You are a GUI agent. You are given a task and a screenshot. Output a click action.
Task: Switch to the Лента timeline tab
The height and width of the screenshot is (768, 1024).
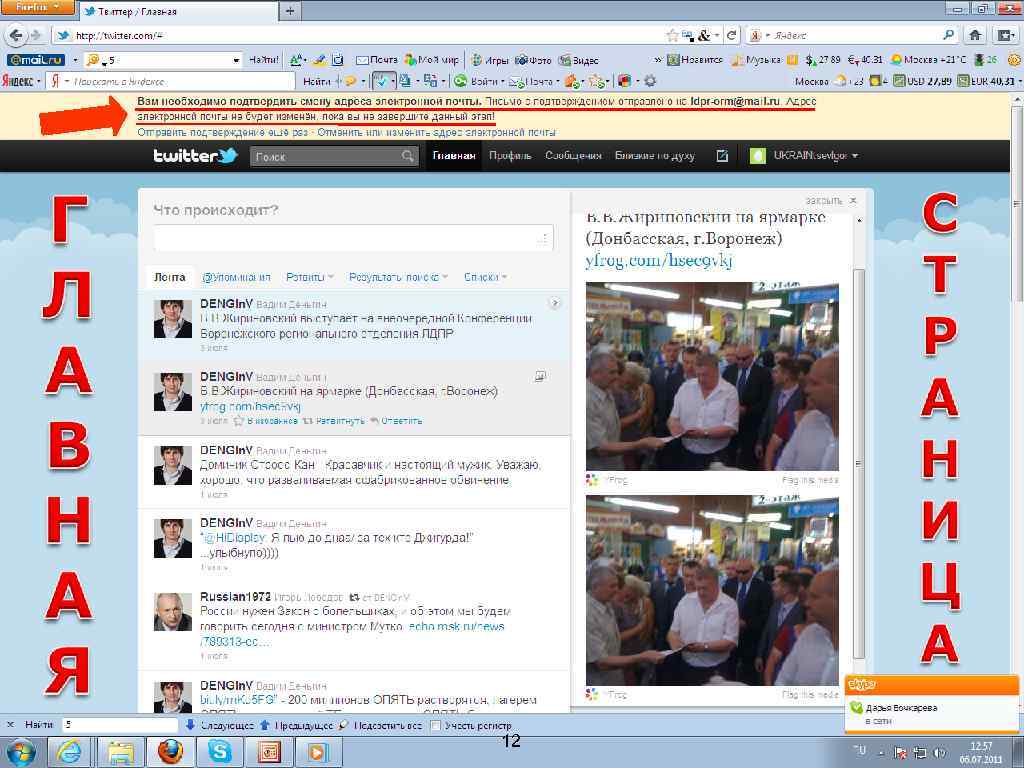coord(169,277)
